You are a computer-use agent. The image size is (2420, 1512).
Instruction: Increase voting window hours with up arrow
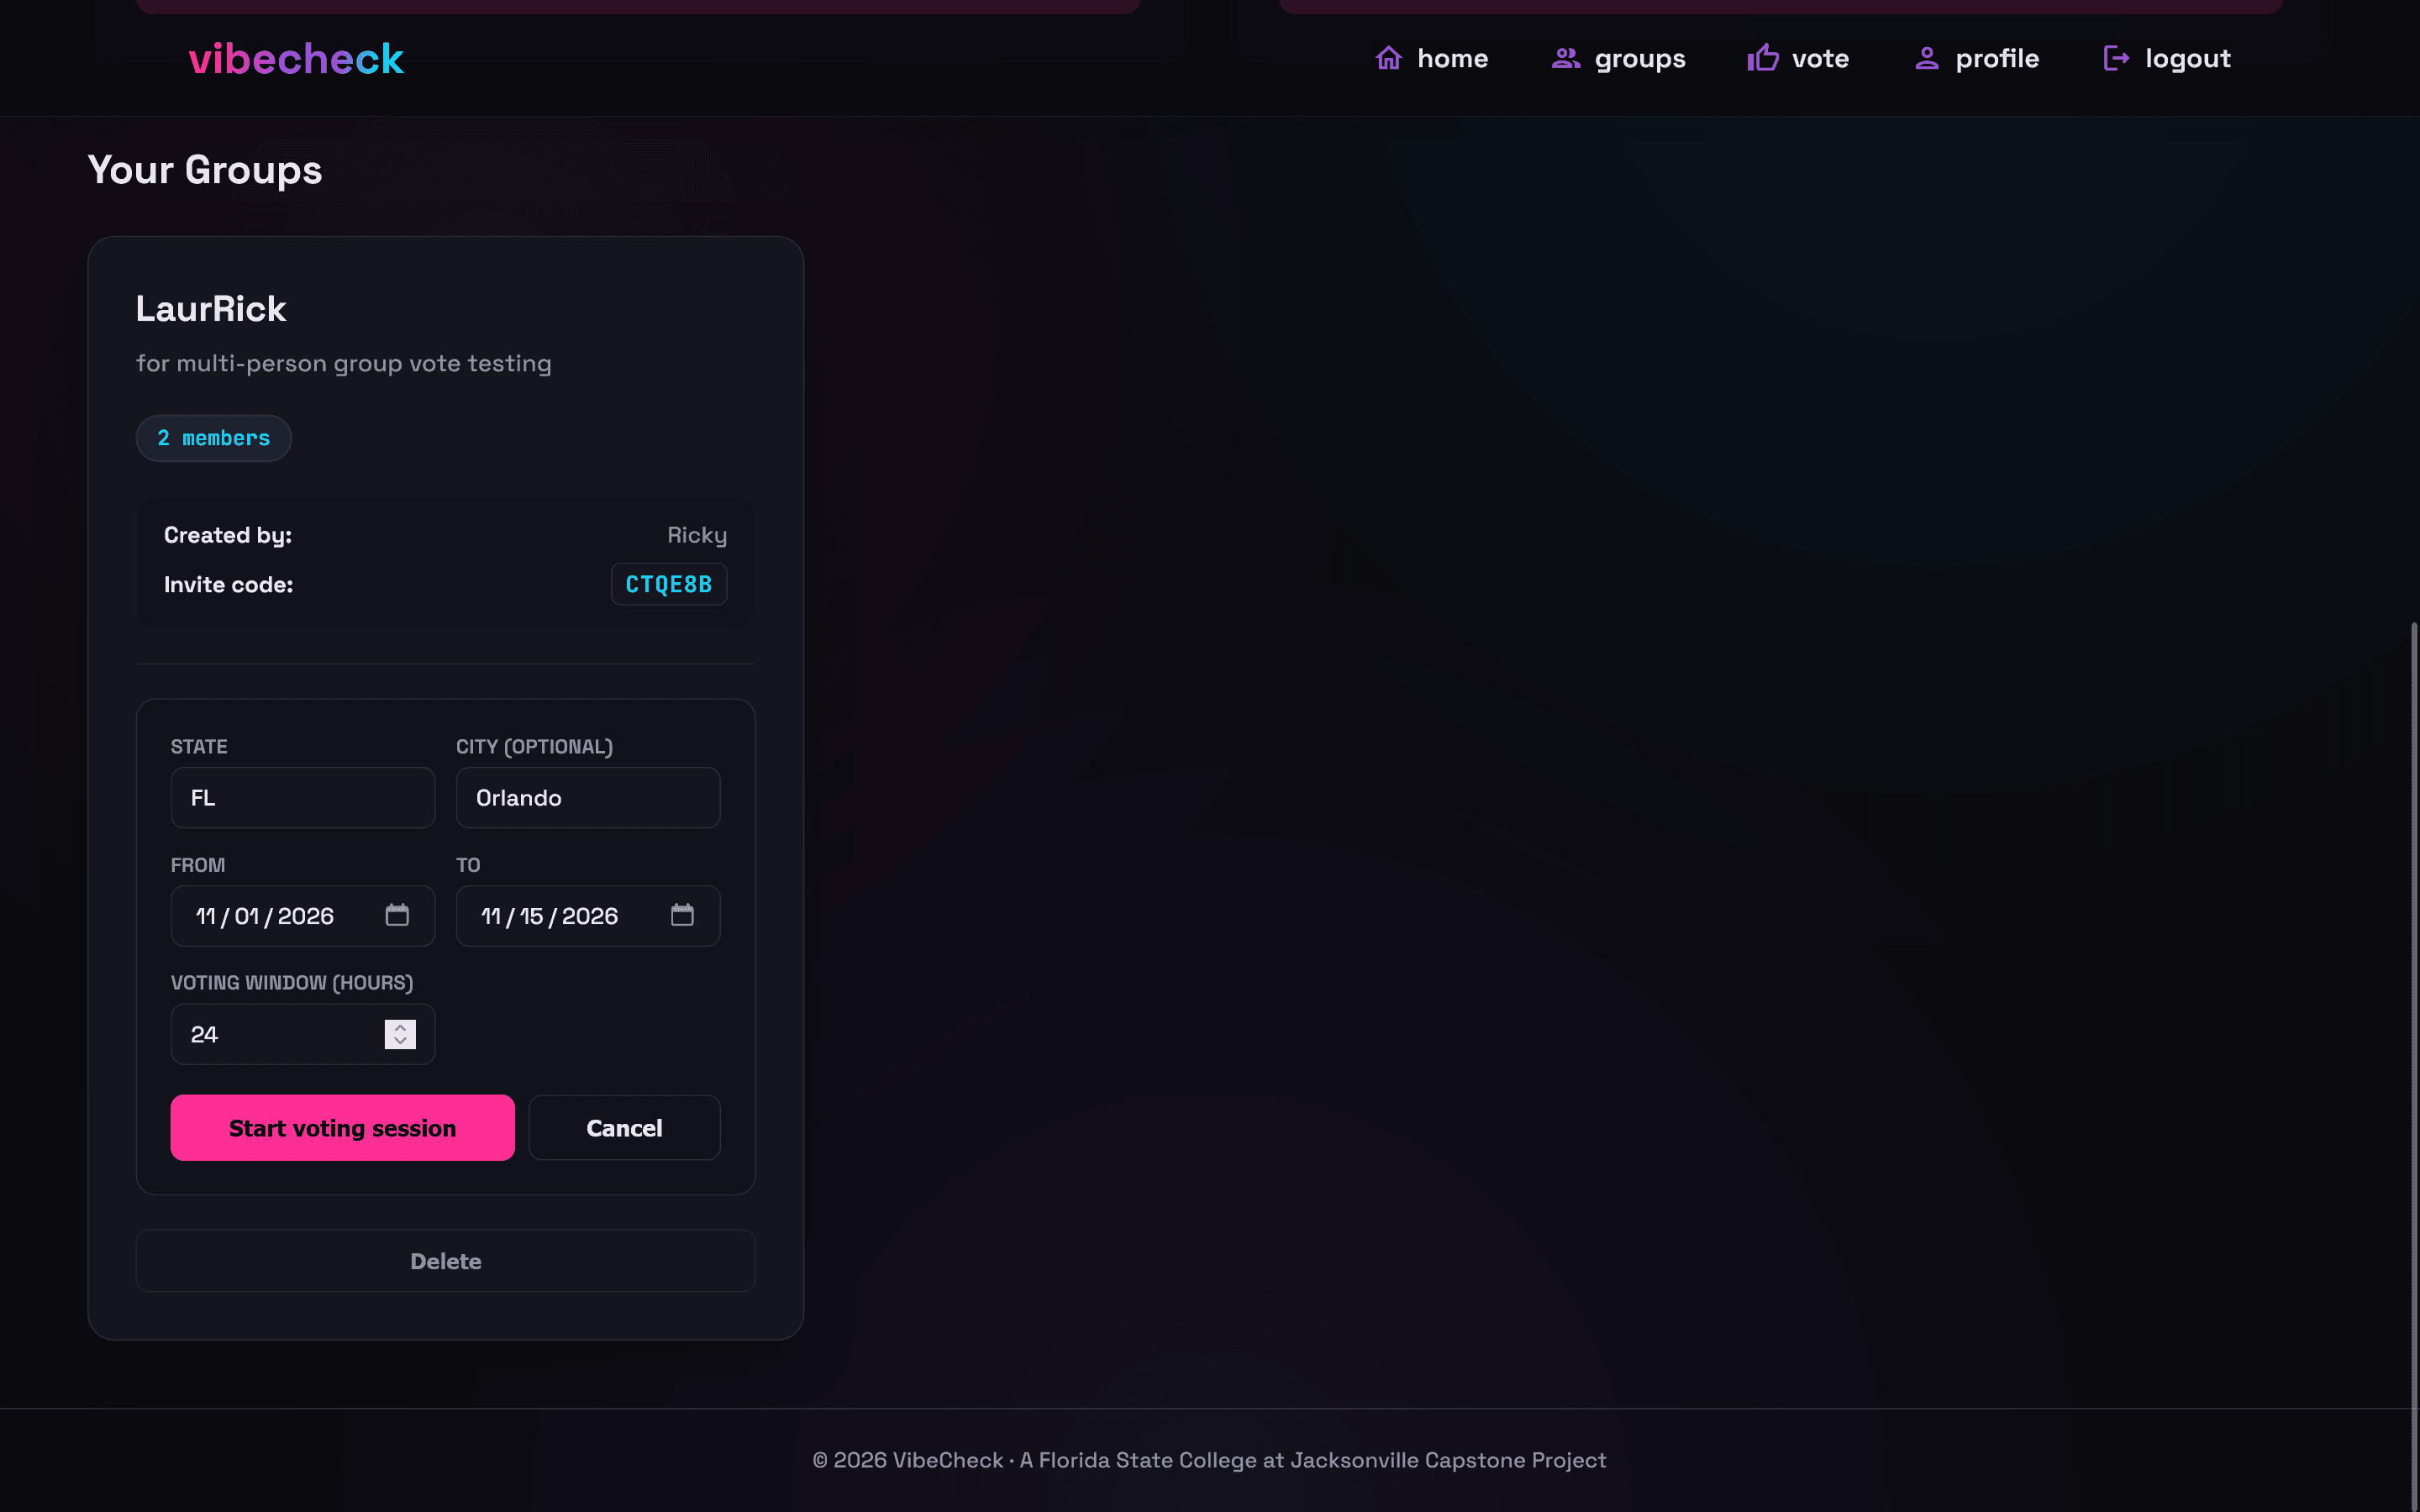(400, 1027)
